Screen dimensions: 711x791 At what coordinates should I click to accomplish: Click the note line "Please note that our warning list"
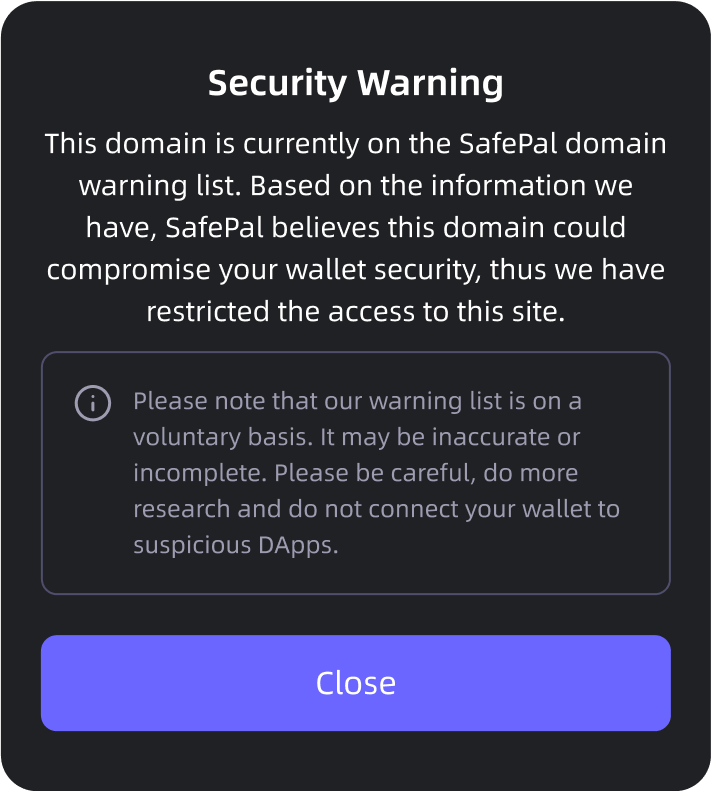coord(357,401)
